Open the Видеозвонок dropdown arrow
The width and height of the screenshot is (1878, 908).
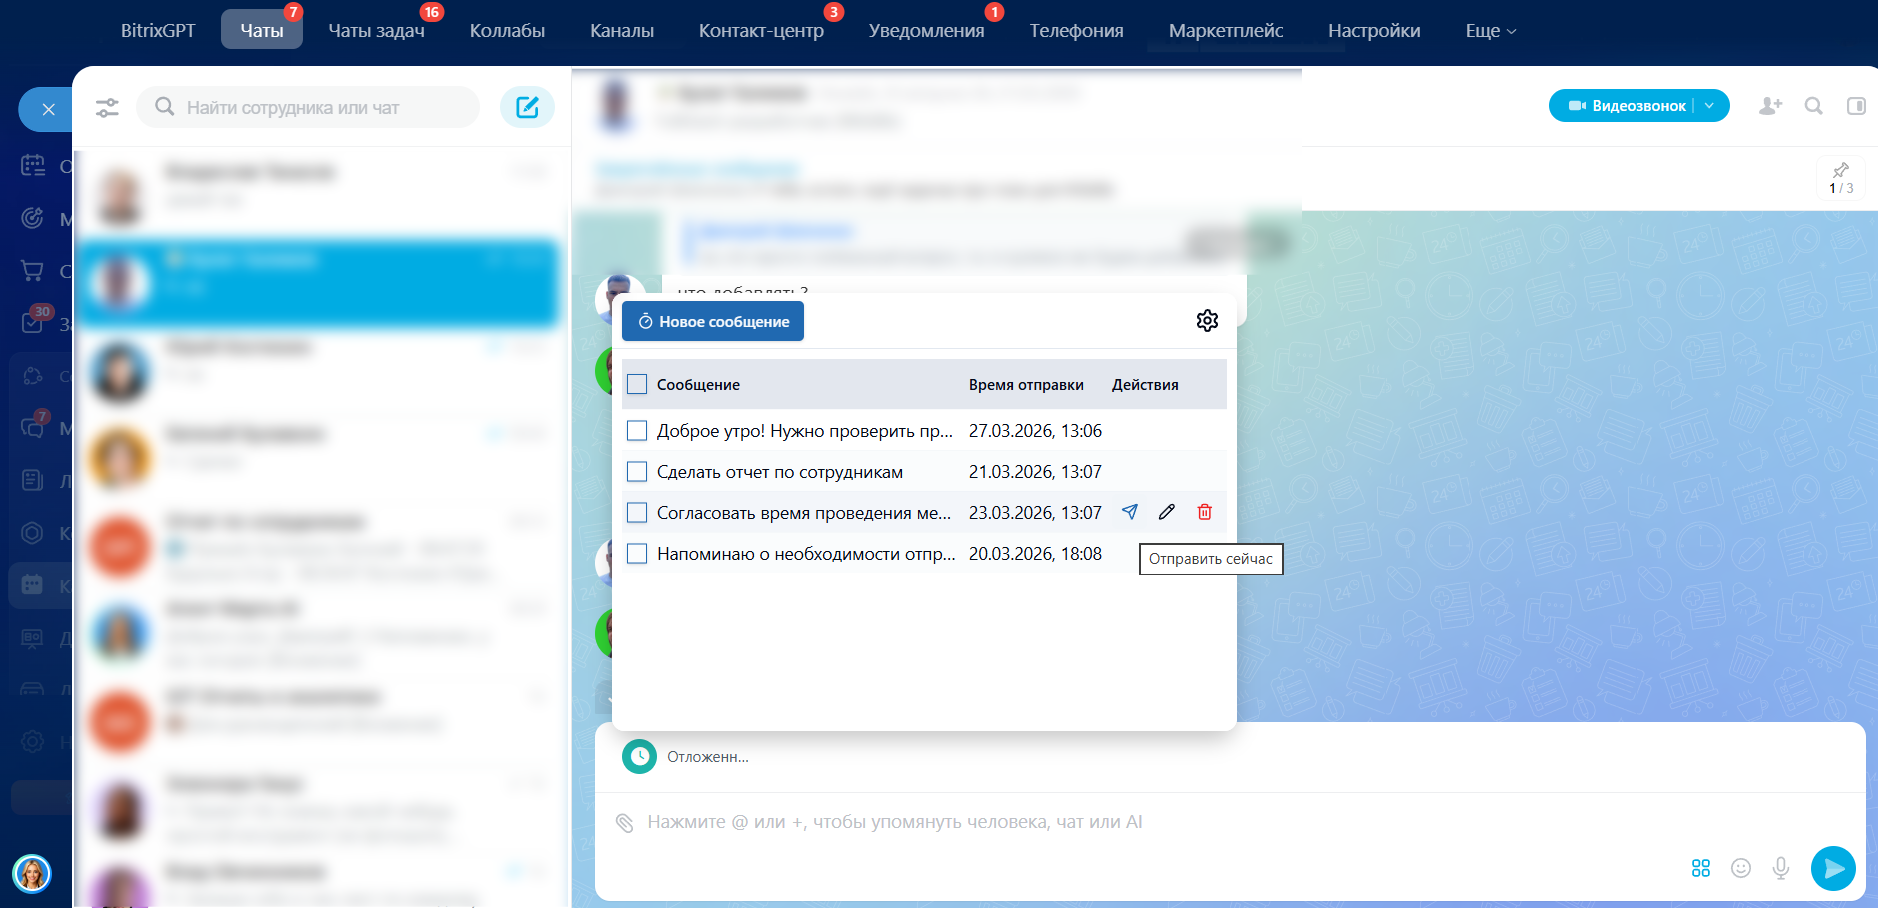click(x=1710, y=106)
